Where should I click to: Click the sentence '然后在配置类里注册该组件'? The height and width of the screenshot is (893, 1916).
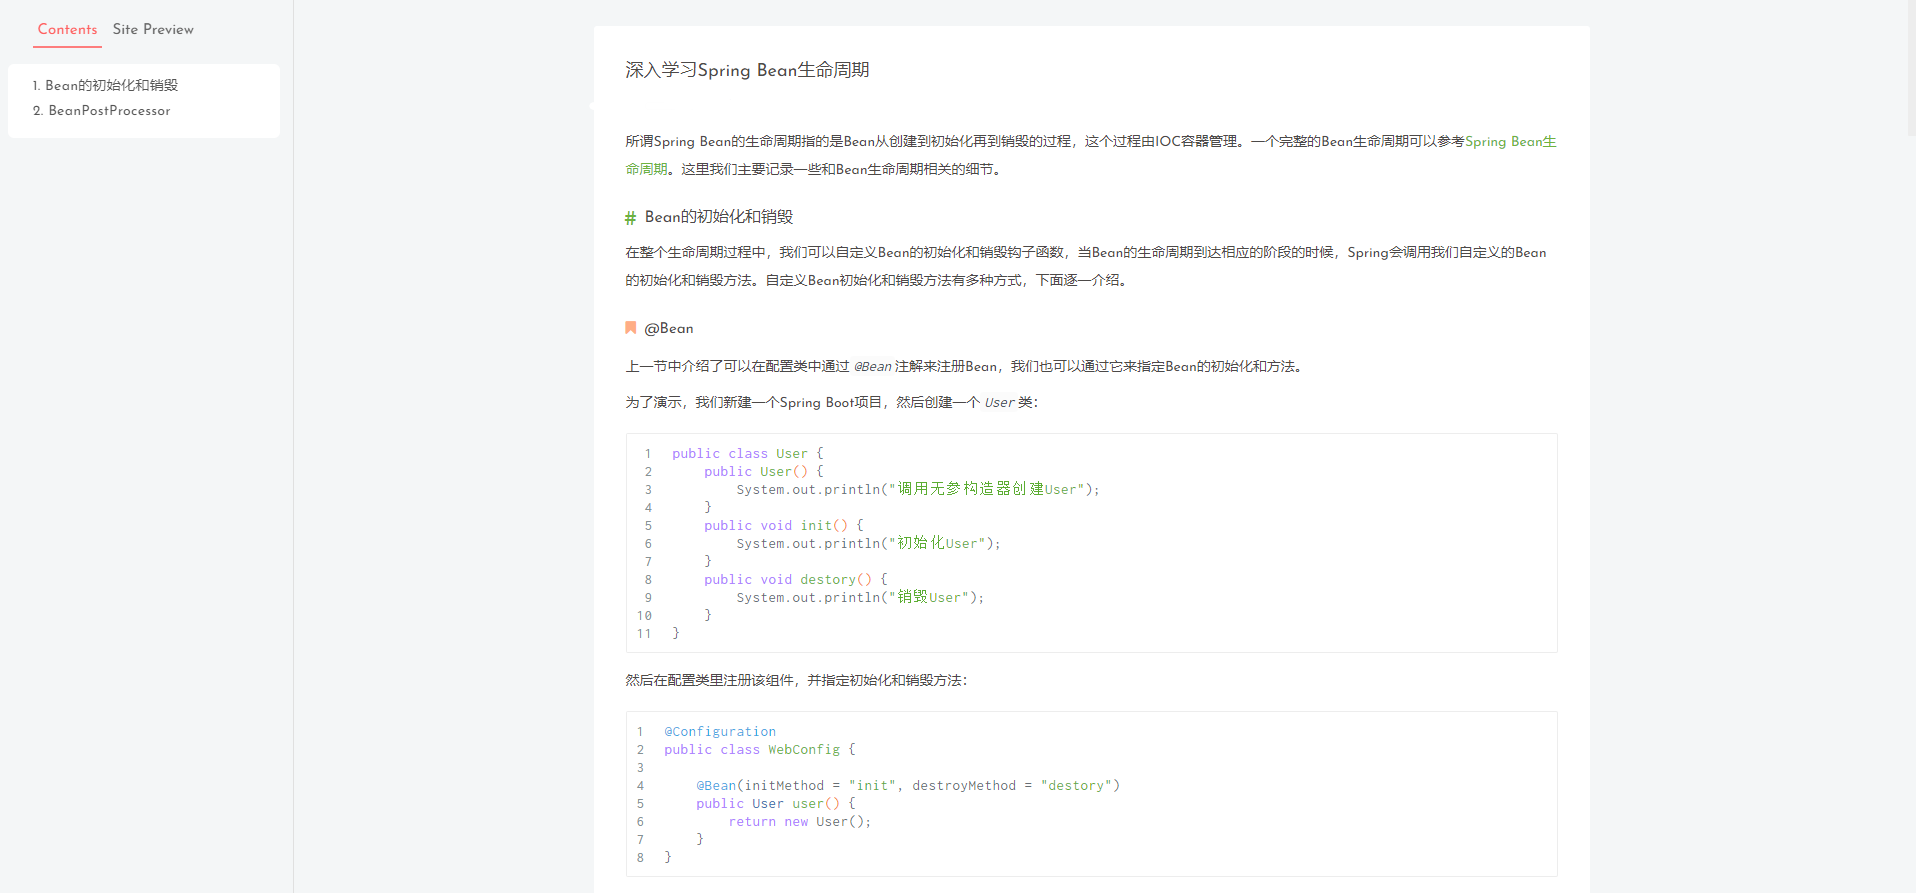point(709,680)
